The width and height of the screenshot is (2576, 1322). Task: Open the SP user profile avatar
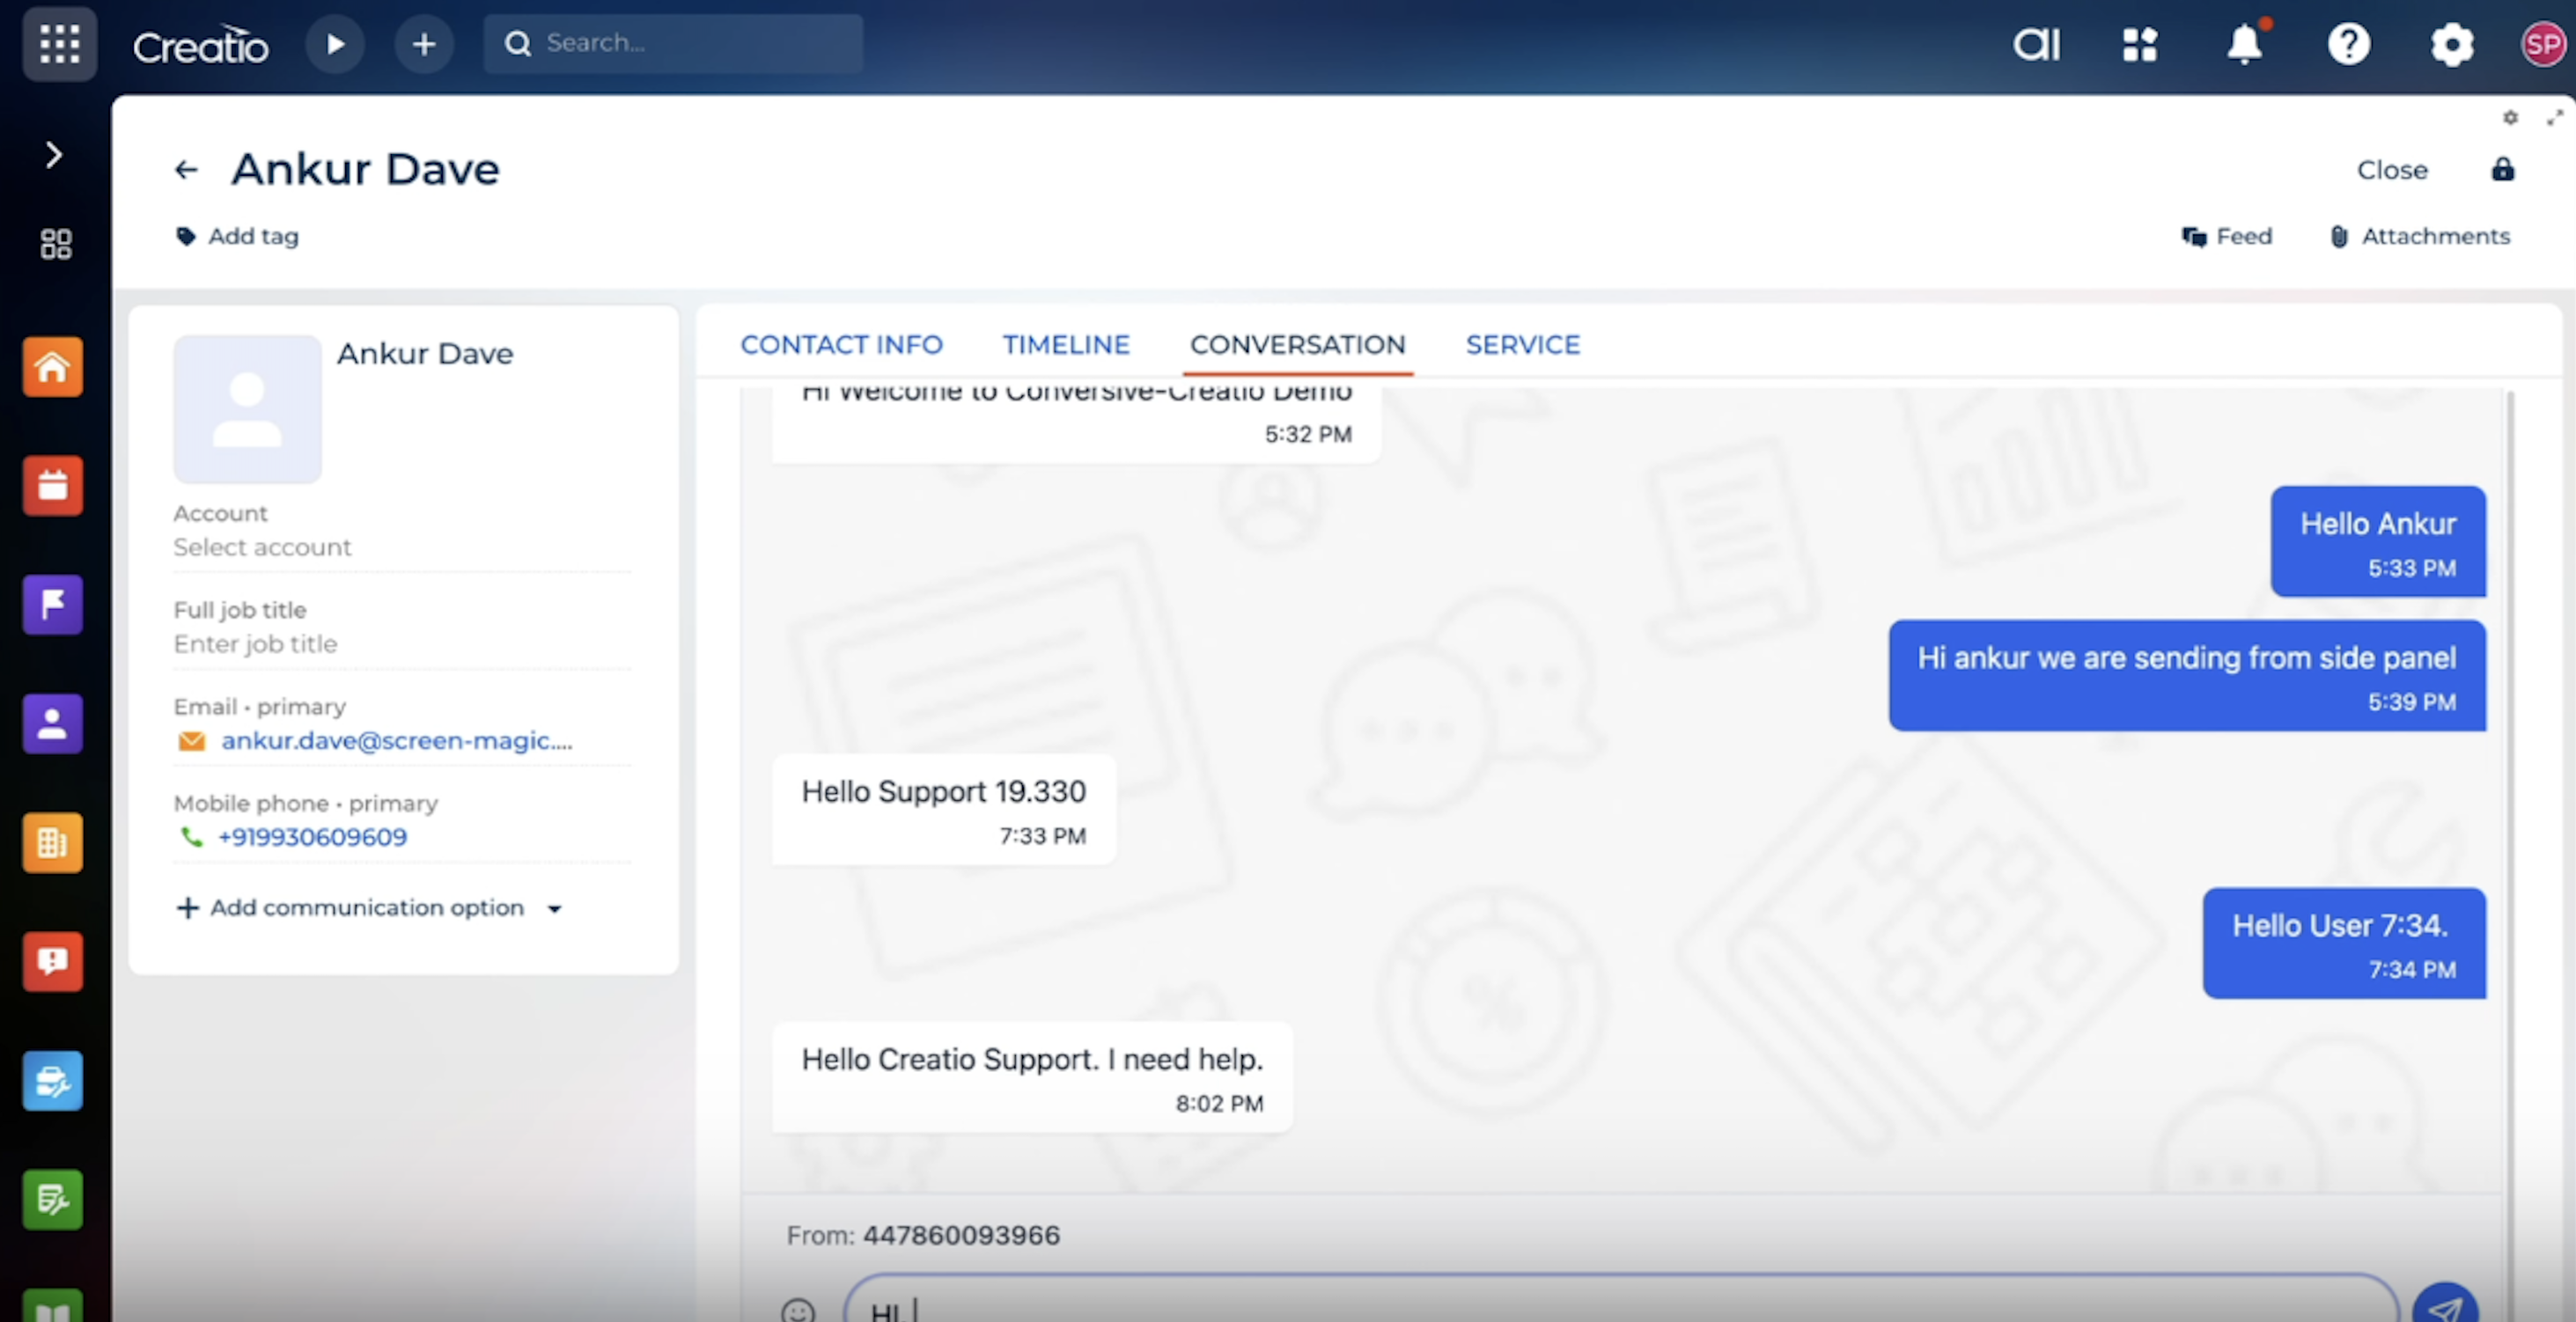click(2544, 44)
